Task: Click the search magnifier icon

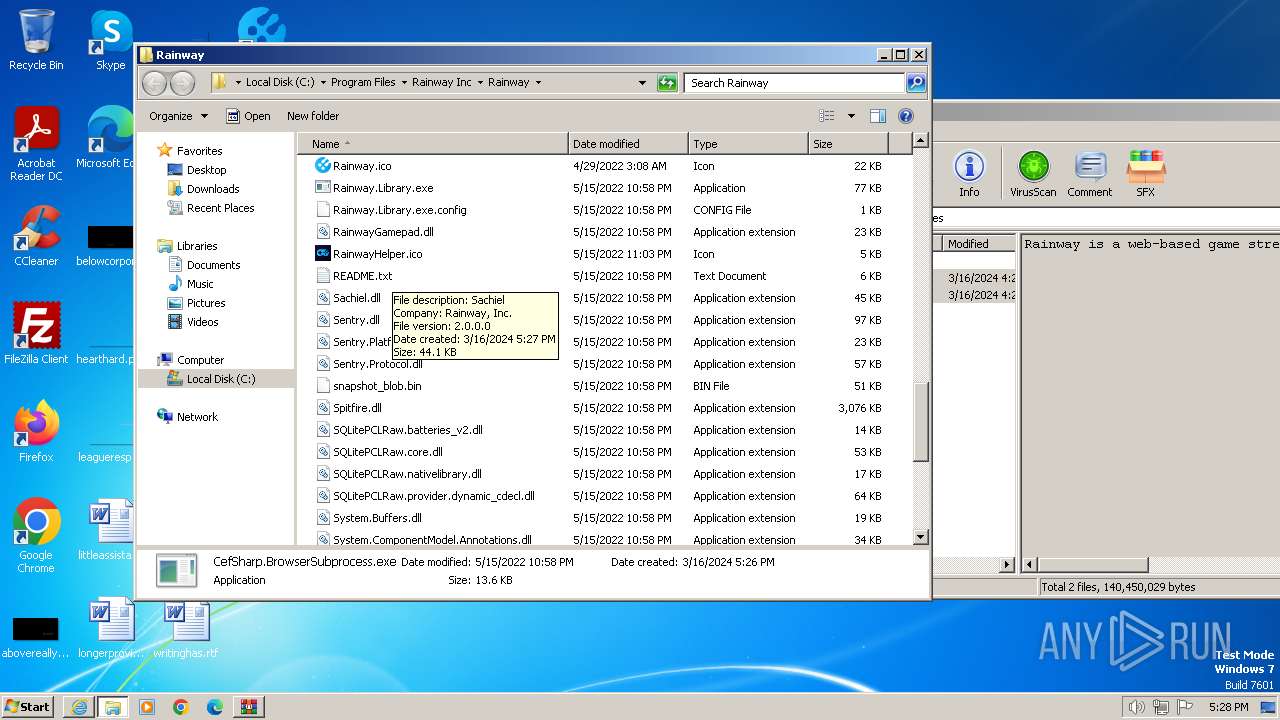Action: pyautogui.click(x=915, y=83)
